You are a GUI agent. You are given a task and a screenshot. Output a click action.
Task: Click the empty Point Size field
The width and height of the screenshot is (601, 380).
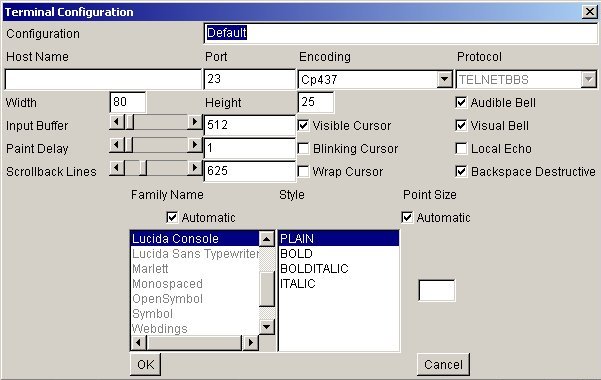(437, 290)
